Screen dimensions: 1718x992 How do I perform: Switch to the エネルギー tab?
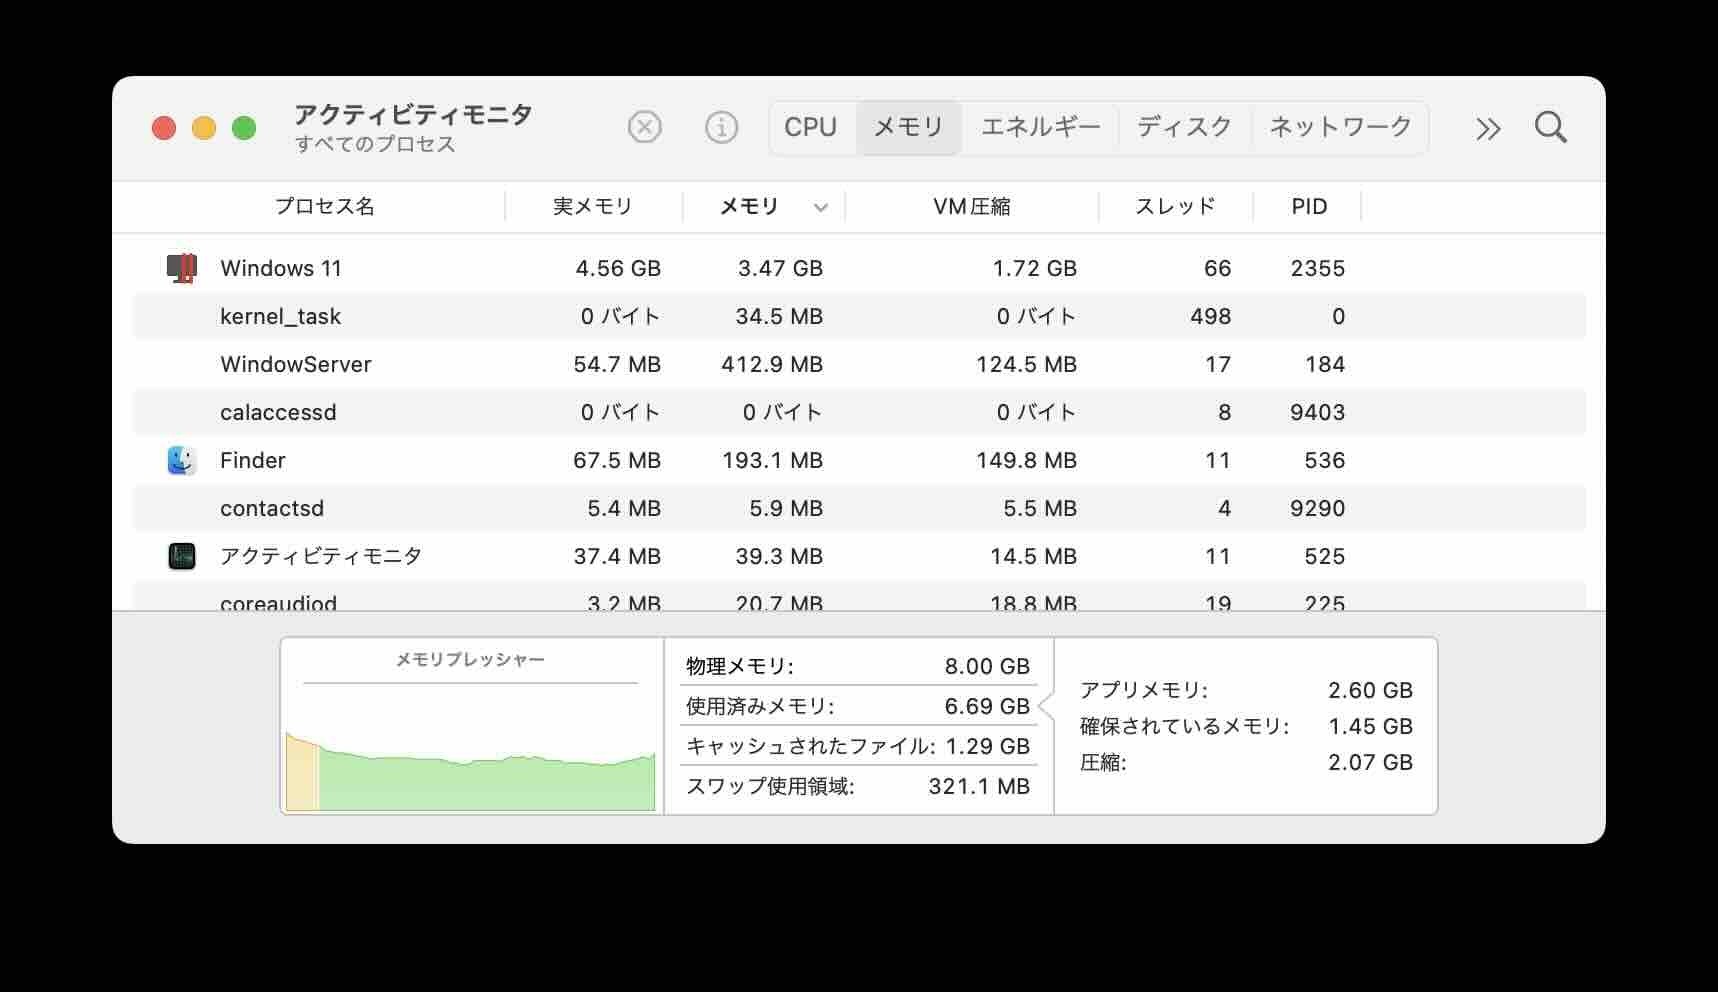(1040, 127)
